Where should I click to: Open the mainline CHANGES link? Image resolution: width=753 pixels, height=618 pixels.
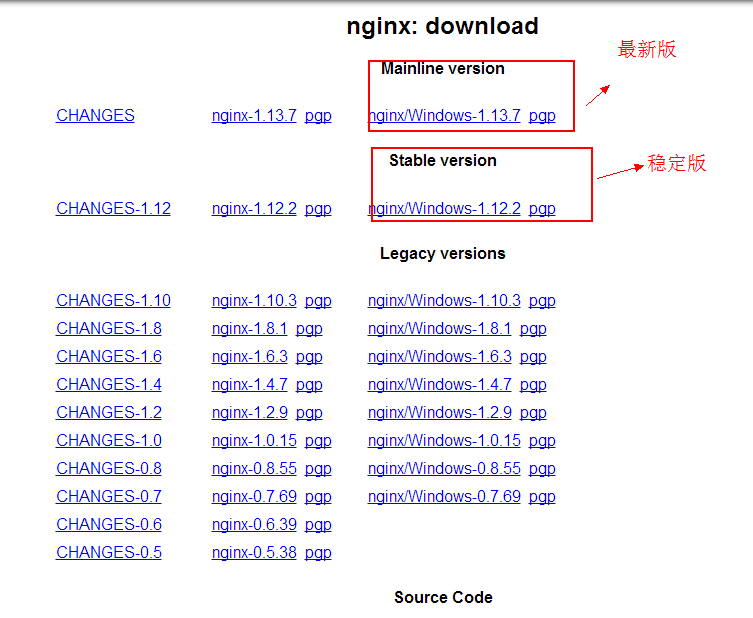pyautogui.click(x=95, y=115)
